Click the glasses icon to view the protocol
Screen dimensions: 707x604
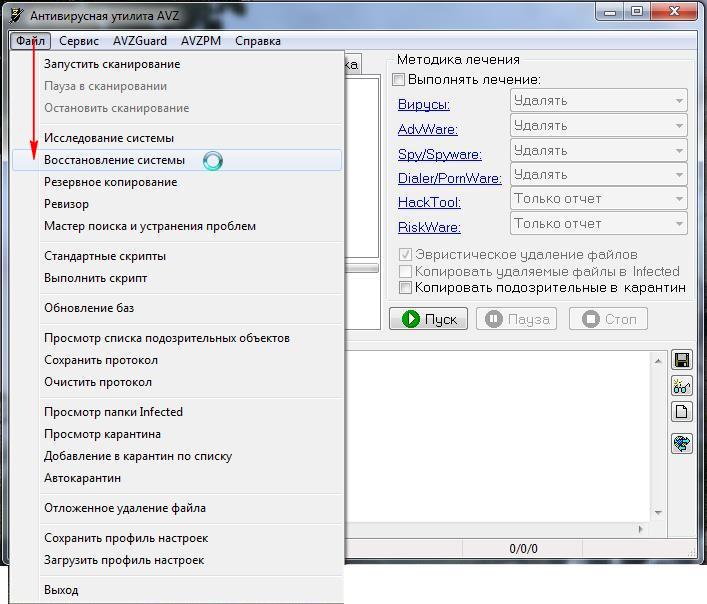(681, 386)
